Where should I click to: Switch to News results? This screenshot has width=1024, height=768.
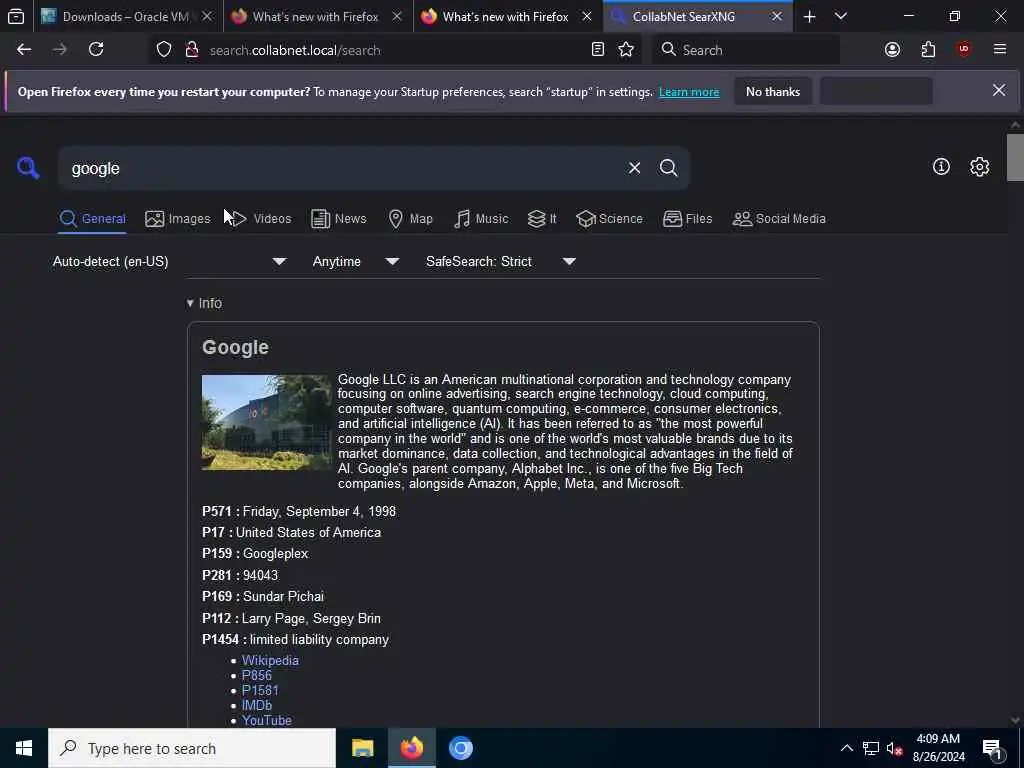[338, 219]
